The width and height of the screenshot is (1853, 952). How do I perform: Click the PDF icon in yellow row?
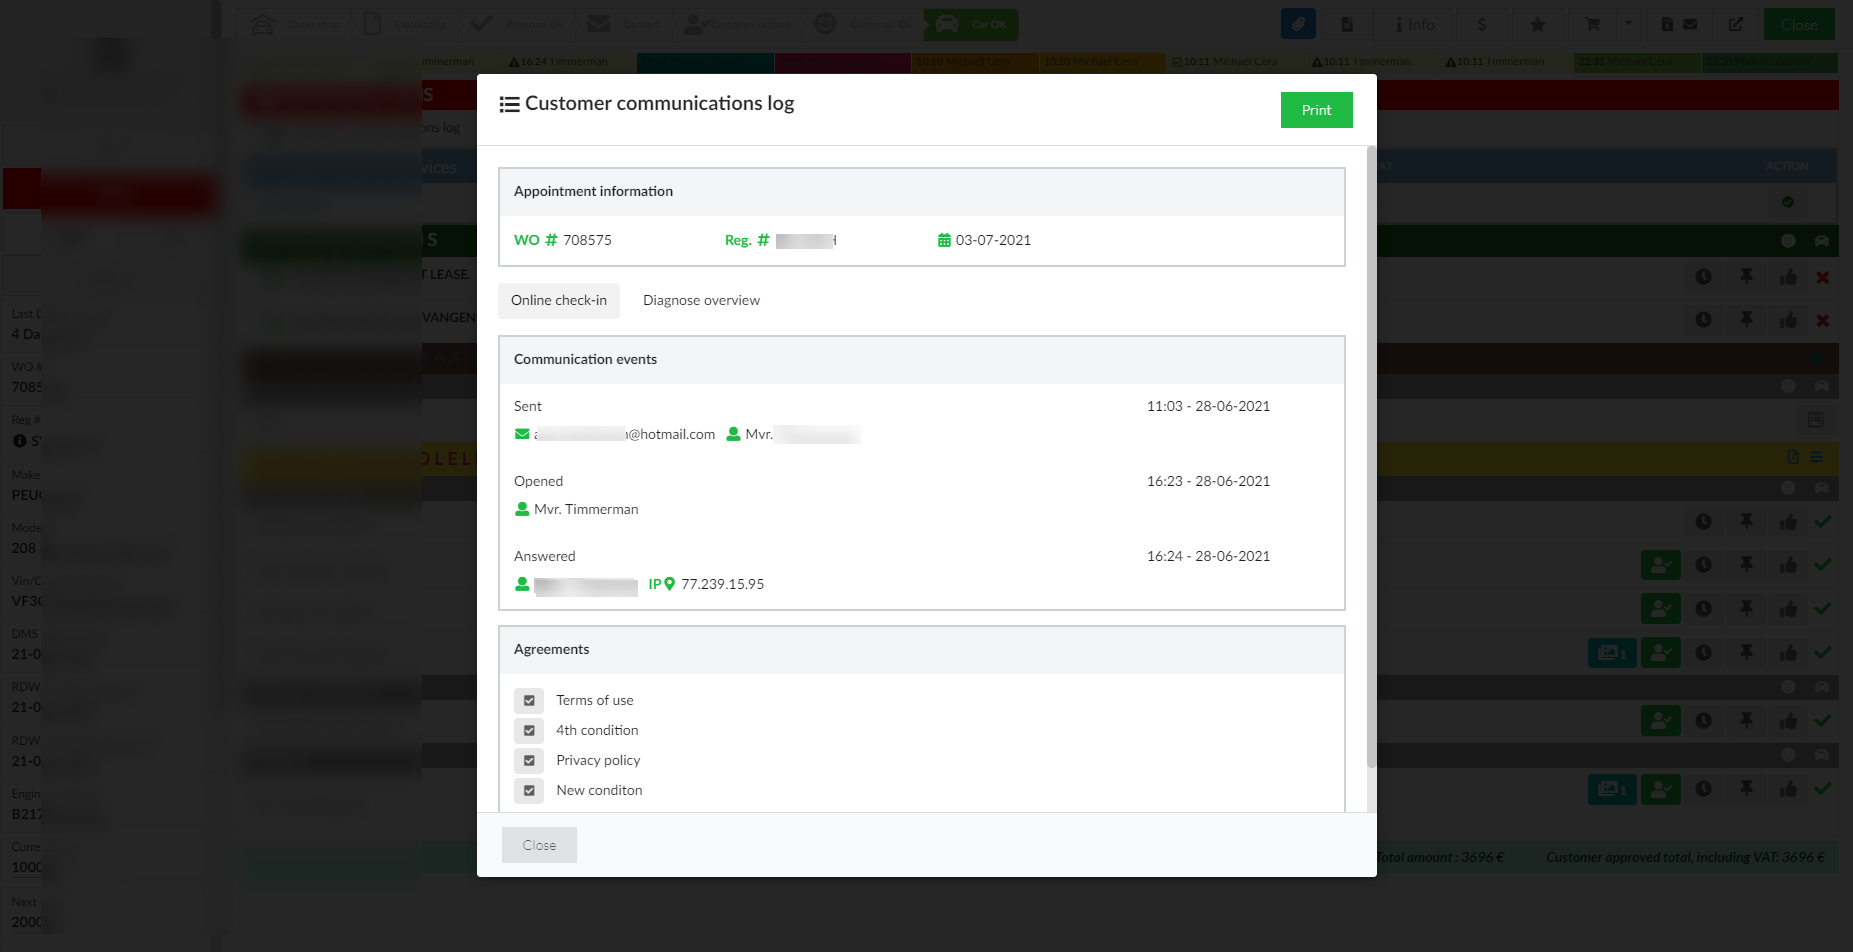click(1793, 457)
